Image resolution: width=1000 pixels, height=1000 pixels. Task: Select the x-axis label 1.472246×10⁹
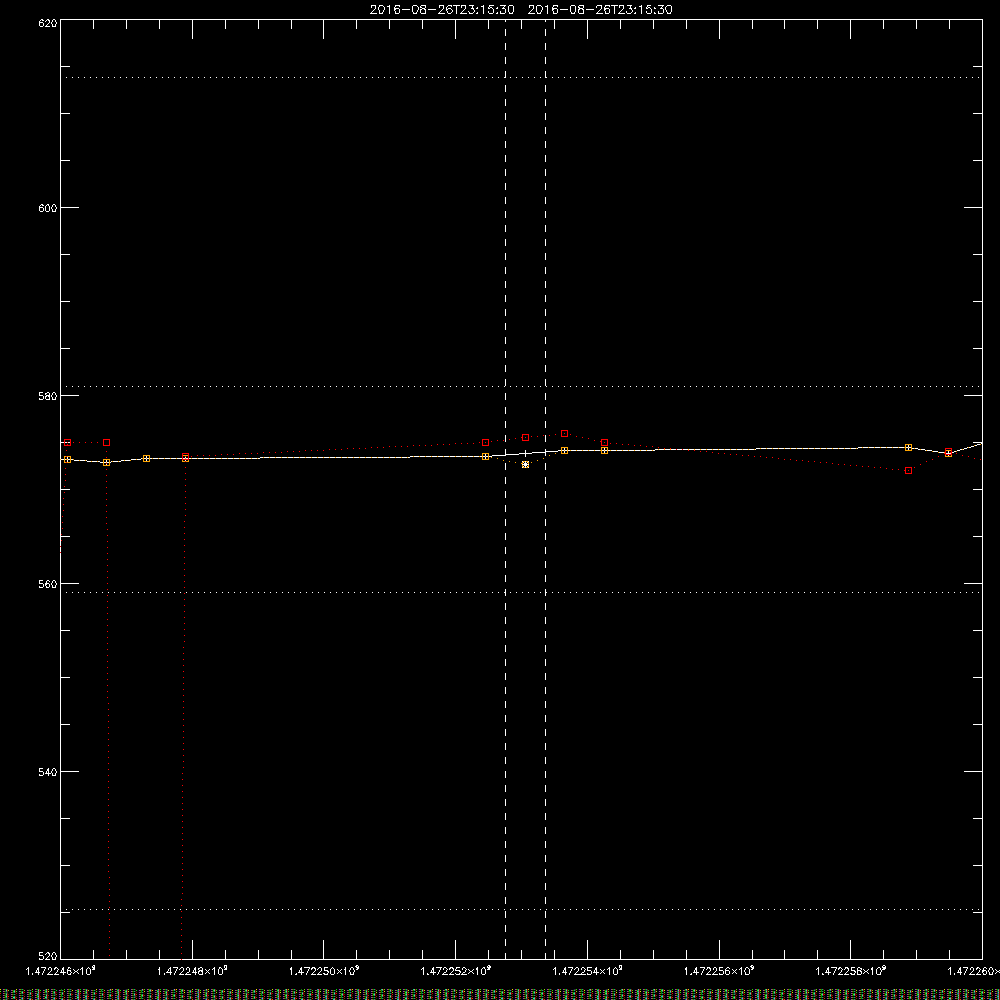61,971
